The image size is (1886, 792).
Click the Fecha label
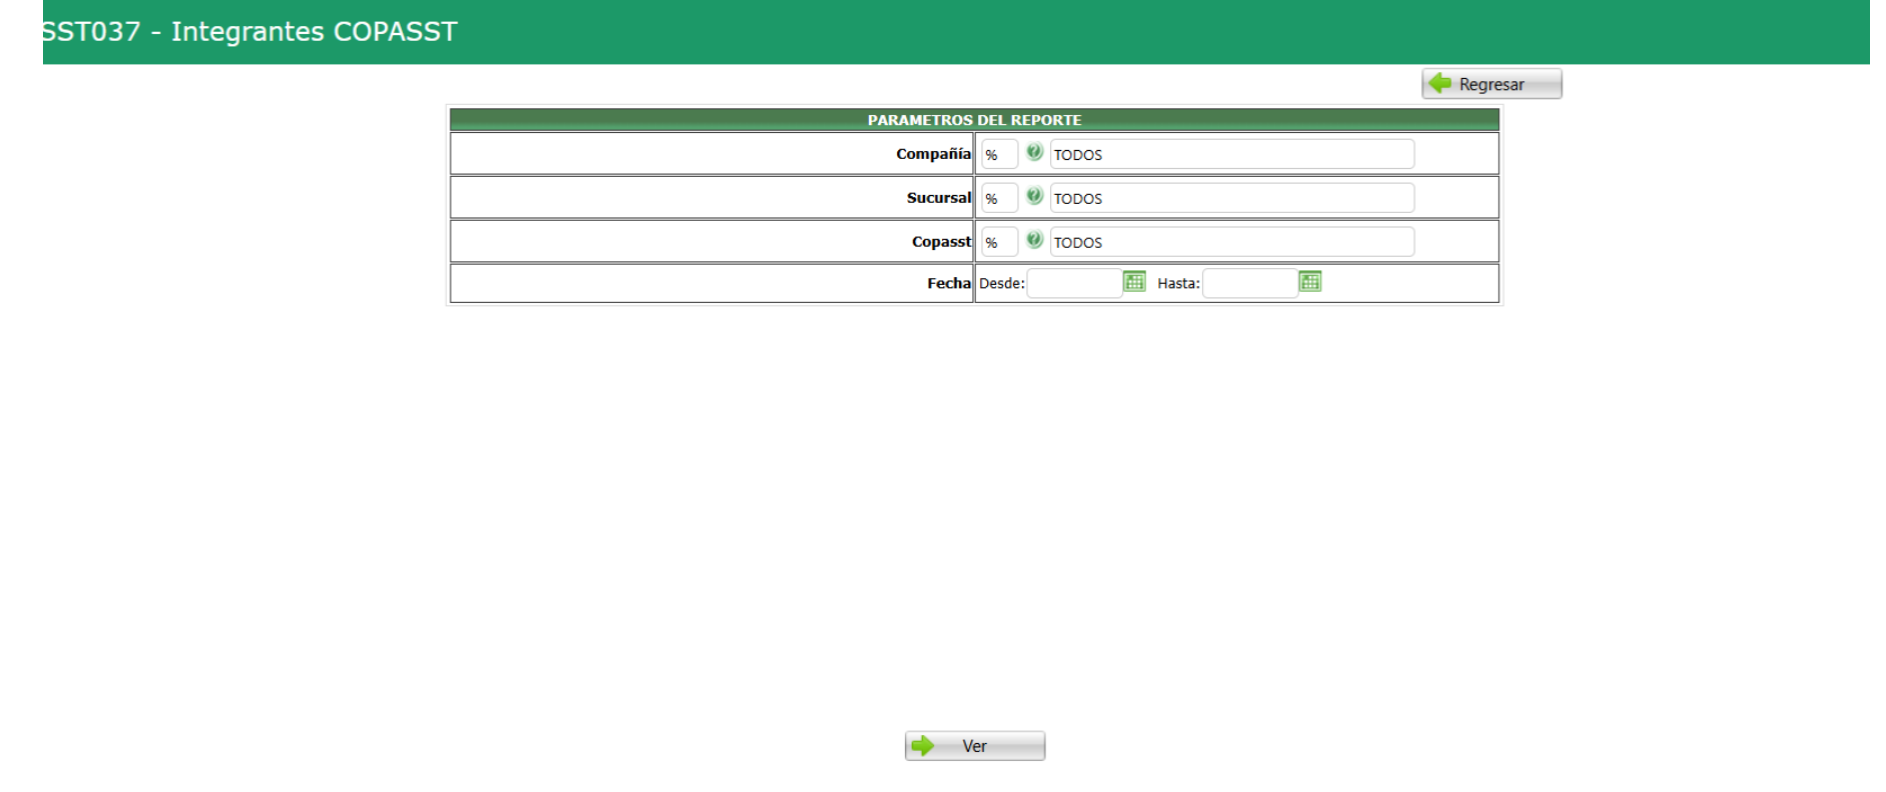(949, 283)
